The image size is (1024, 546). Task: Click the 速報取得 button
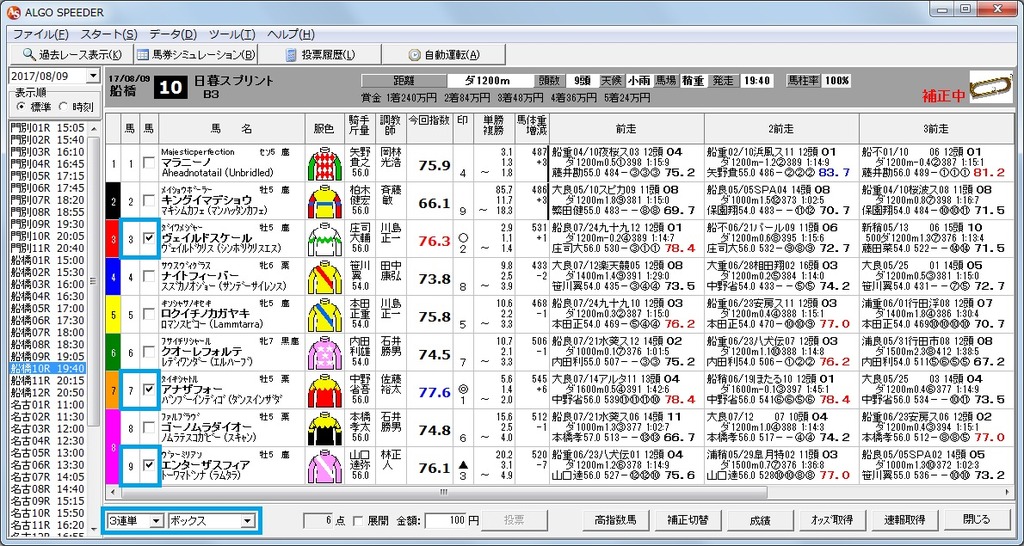(x=904, y=521)
